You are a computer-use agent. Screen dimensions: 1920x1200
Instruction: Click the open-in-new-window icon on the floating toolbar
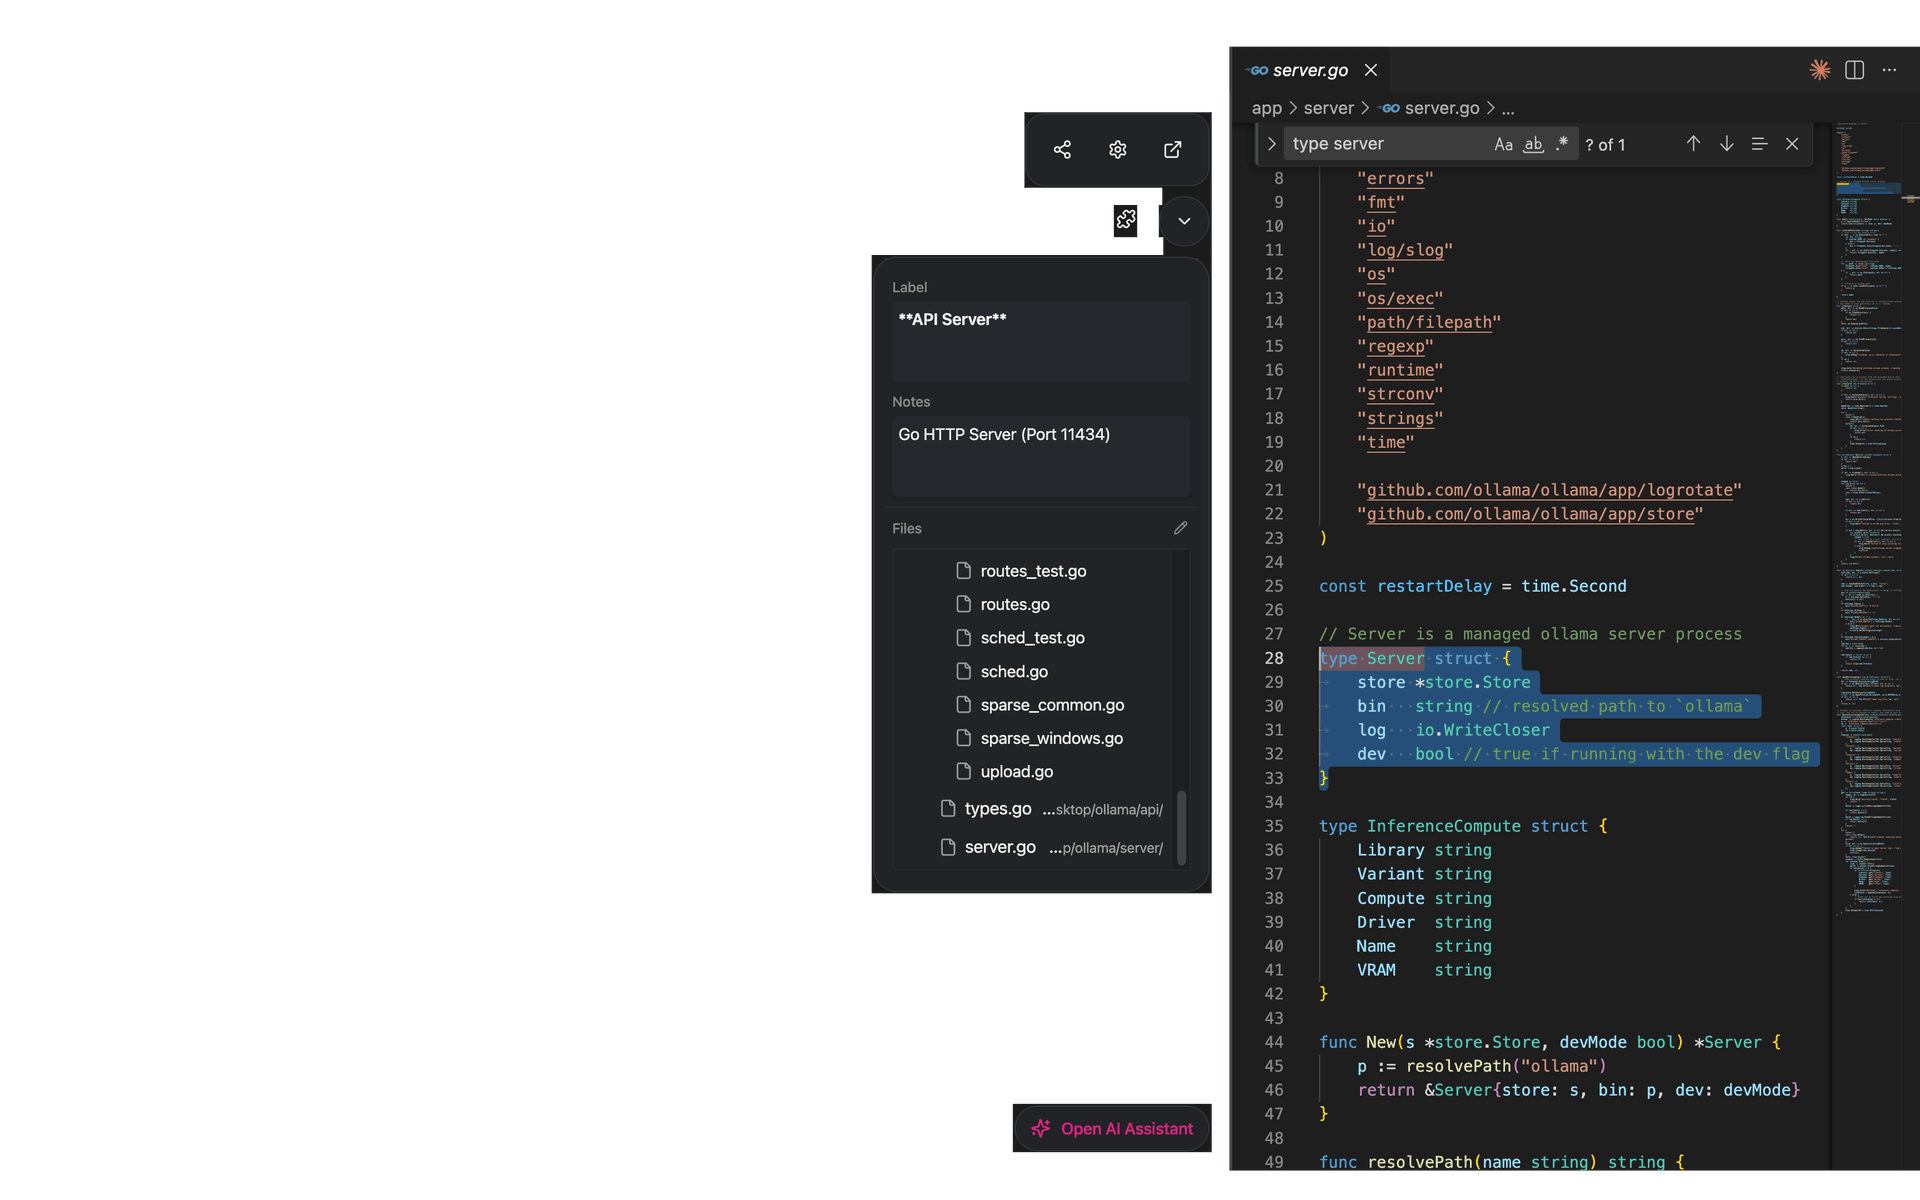1172,149
